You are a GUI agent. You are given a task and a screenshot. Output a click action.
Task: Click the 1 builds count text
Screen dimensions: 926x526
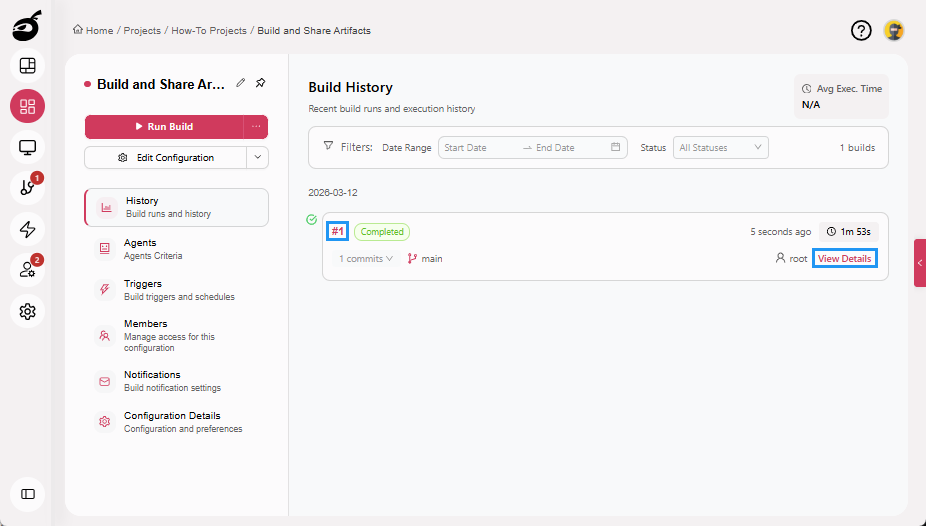[857, 148]
